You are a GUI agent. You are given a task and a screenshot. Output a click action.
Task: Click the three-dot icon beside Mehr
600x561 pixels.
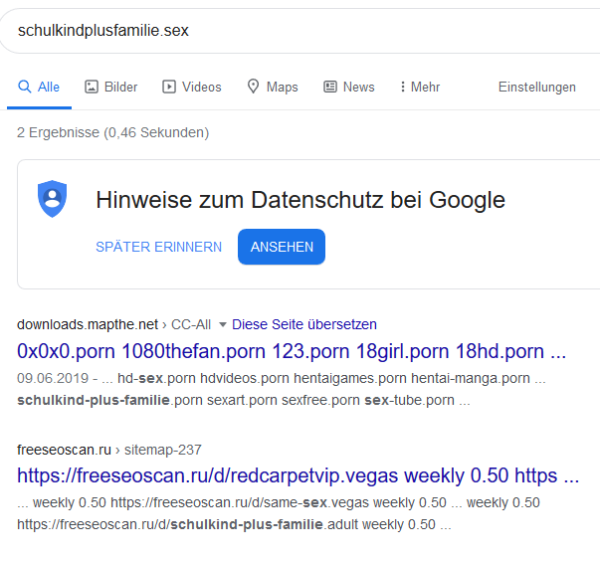[x=403, y=87]
